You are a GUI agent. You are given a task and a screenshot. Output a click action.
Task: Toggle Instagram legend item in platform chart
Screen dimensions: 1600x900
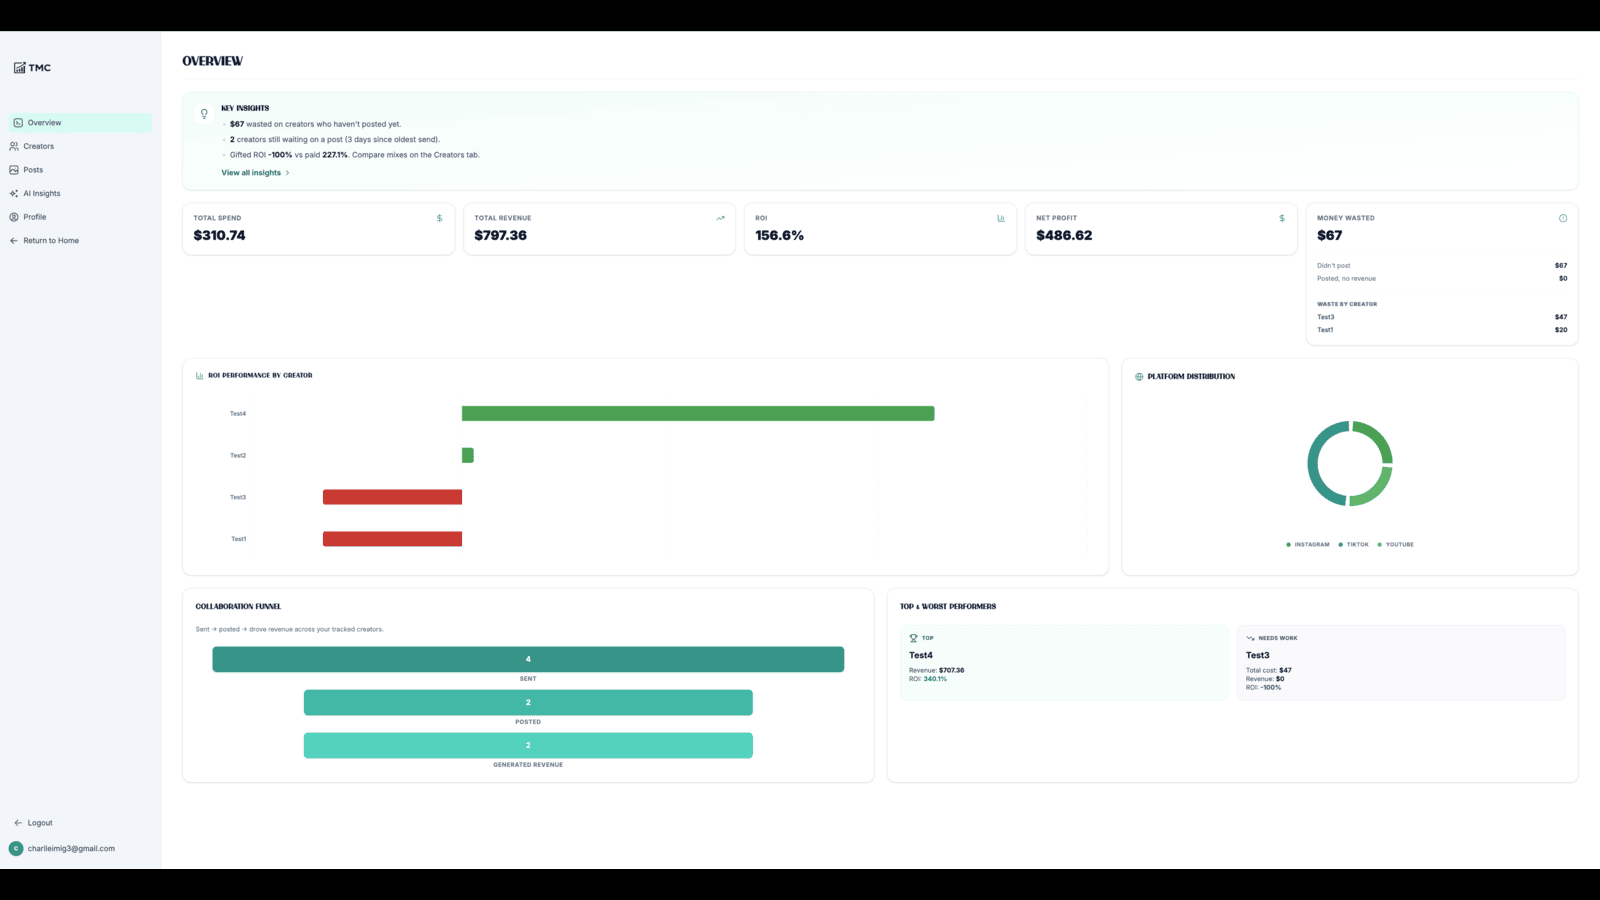(1308, 545)
